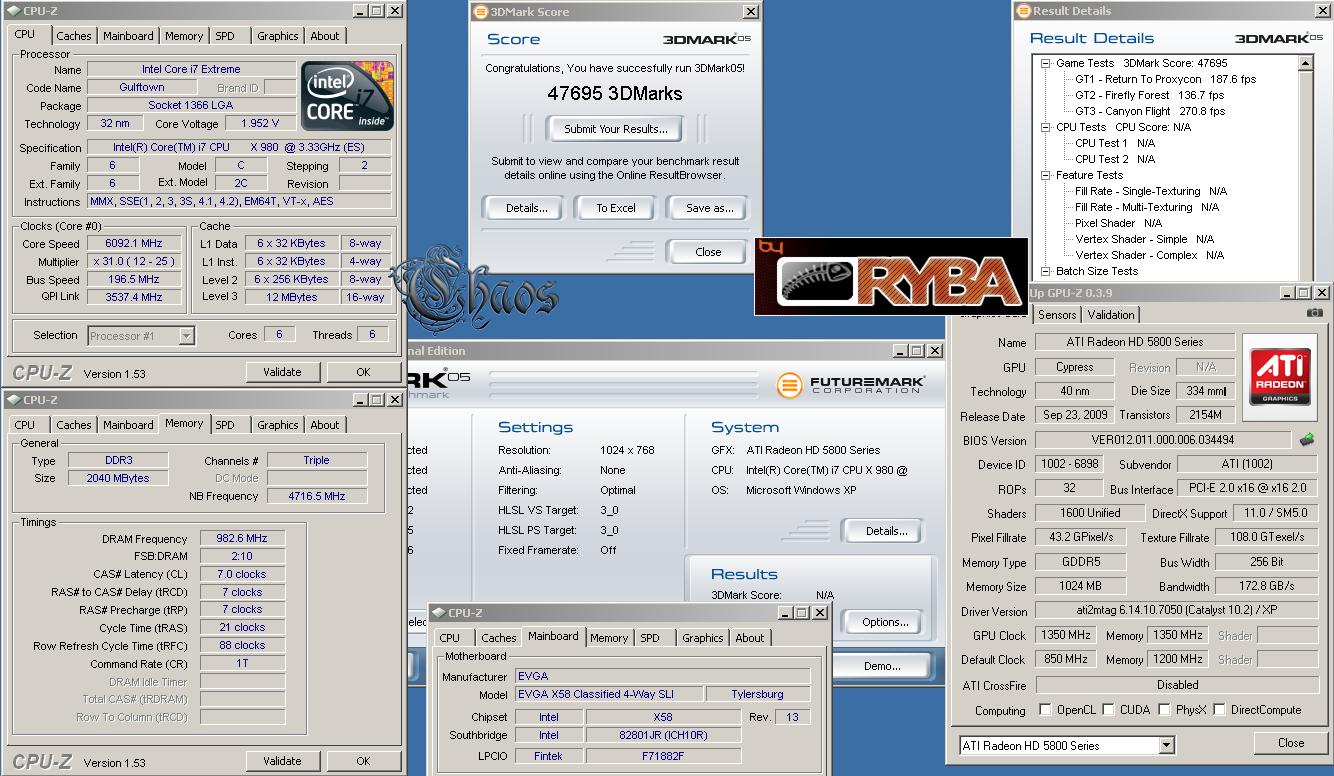Click the DRAM Frequency value 982.6 MHz

pyautogui.click(x=242, y=539)
